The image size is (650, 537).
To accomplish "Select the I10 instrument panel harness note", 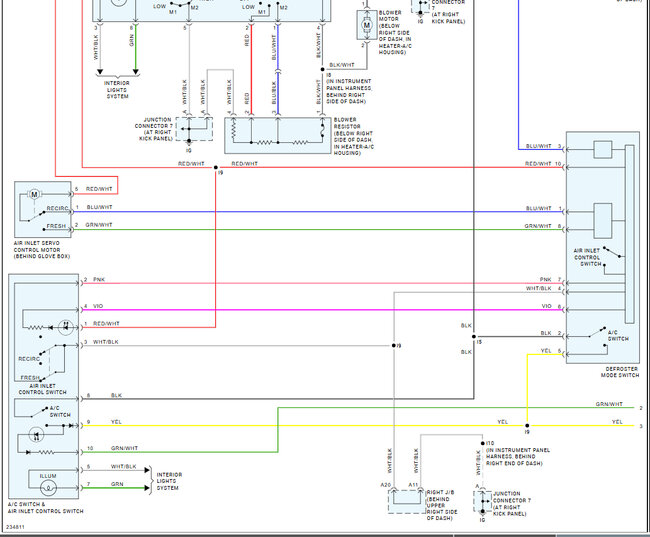I will click(x=517, y=453).
